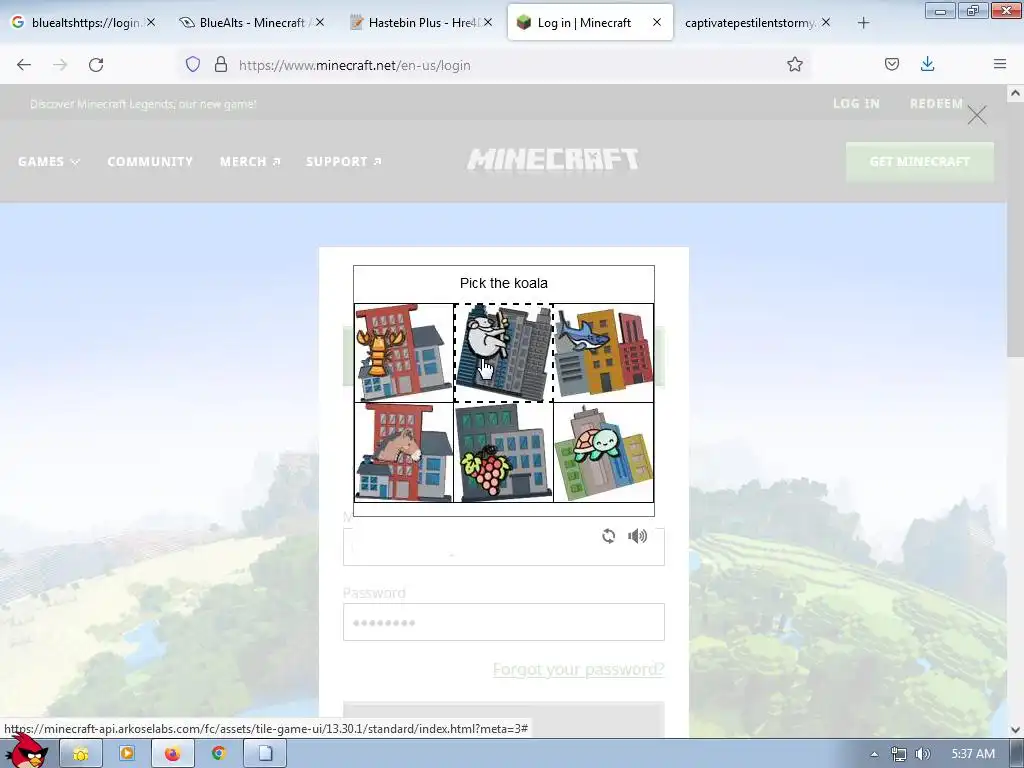Open the GAMES dropdown menu
This screenshot has height=768, width=1024.
tap(48, 161)
